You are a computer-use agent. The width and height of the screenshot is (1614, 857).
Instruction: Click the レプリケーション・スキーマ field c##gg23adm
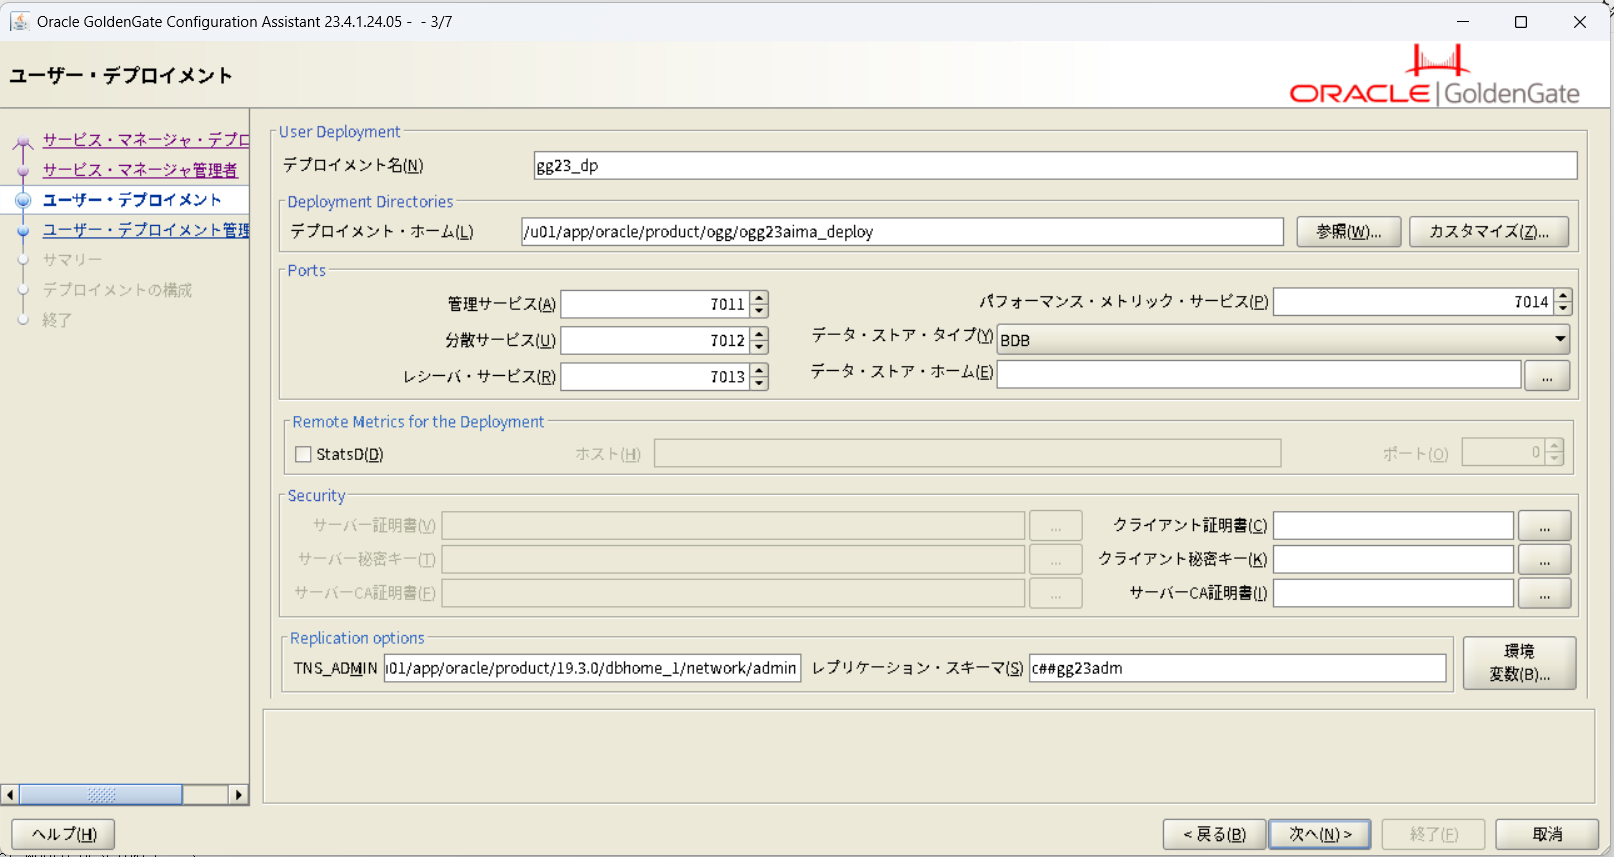click(1237, 668)
